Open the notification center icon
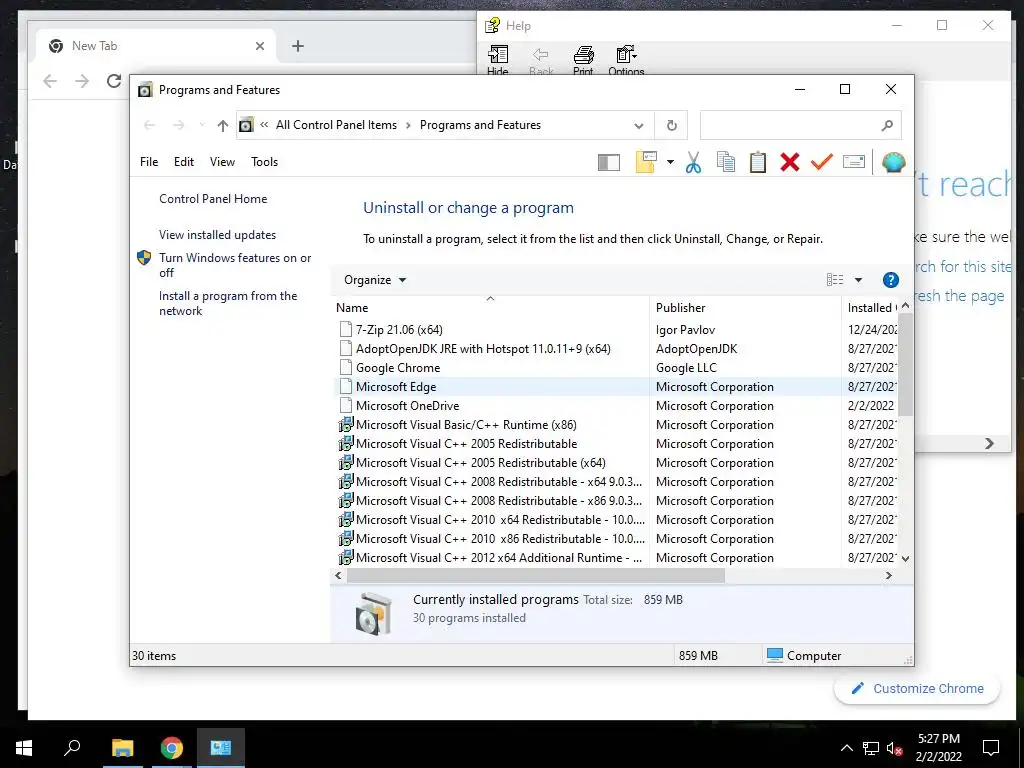This screenshot has height=768, width=1024. point(991,748)
